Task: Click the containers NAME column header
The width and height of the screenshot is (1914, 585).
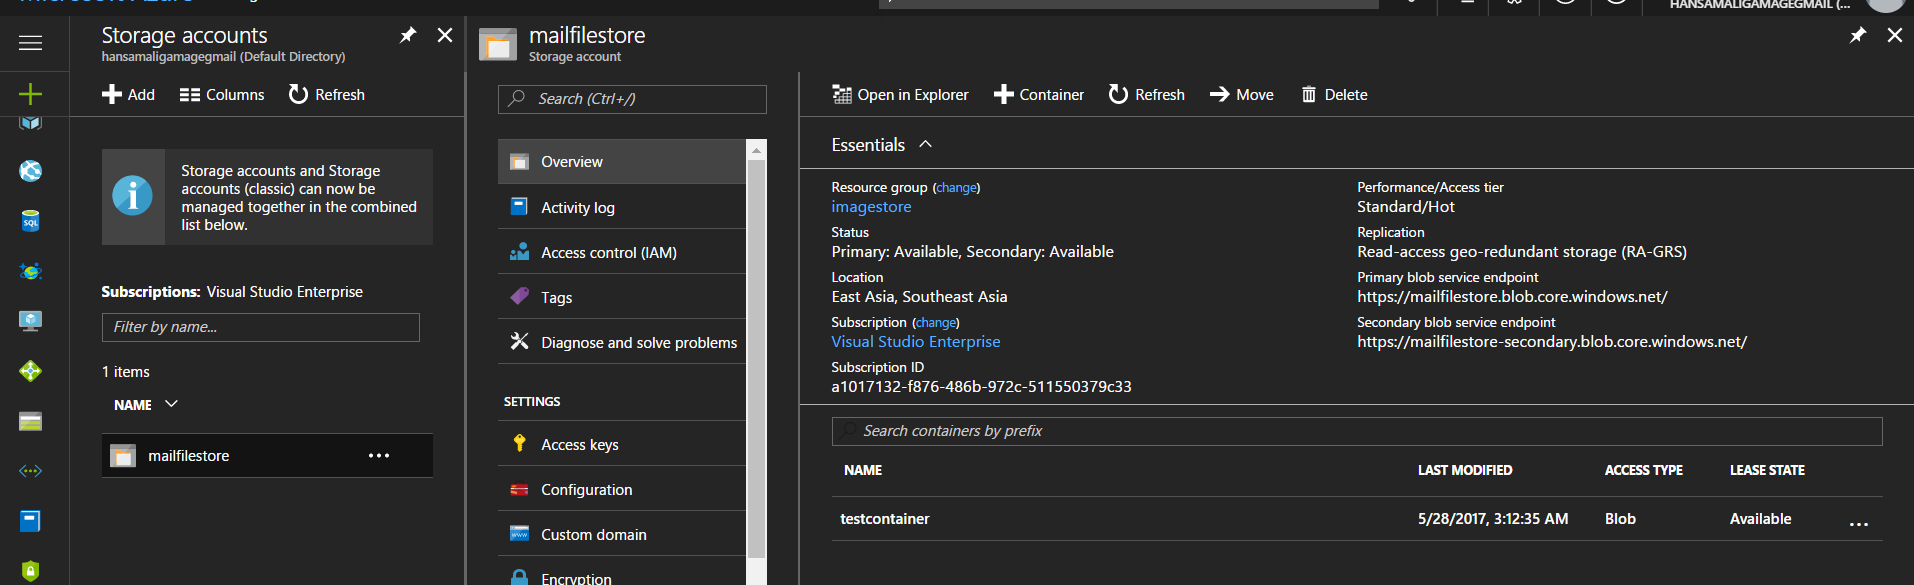Action: [863, 470]
